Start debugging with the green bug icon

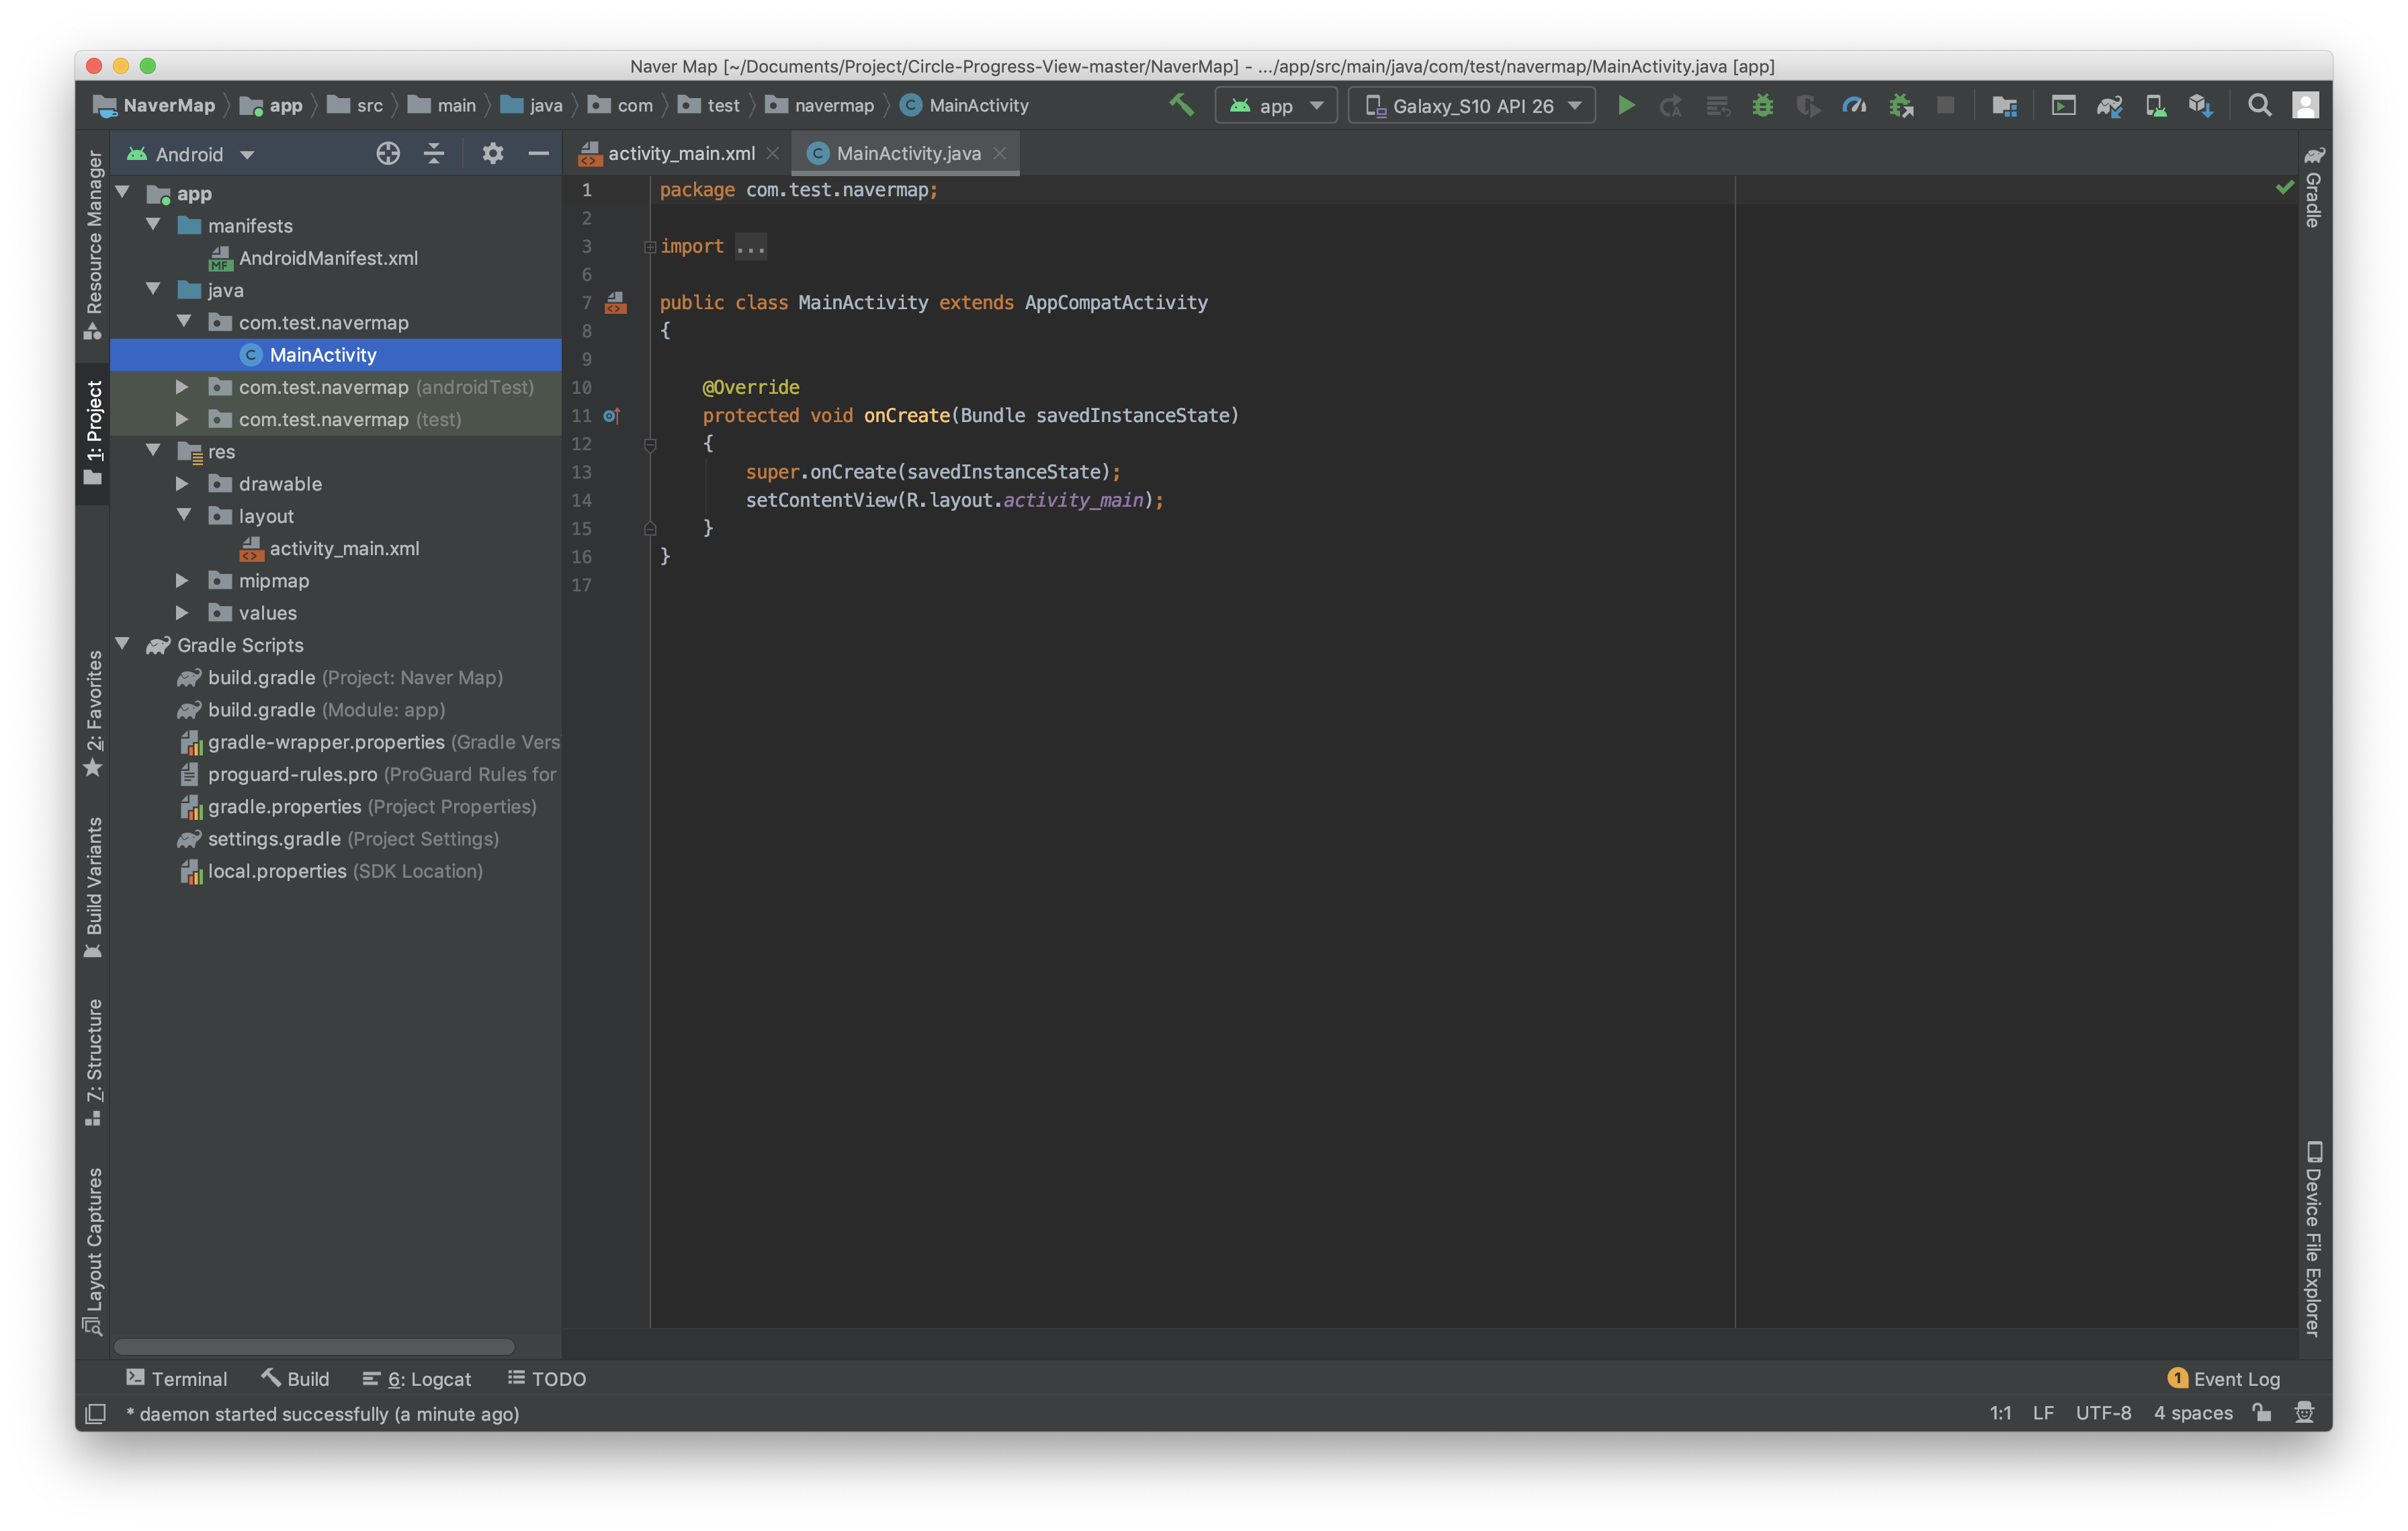1762,105
